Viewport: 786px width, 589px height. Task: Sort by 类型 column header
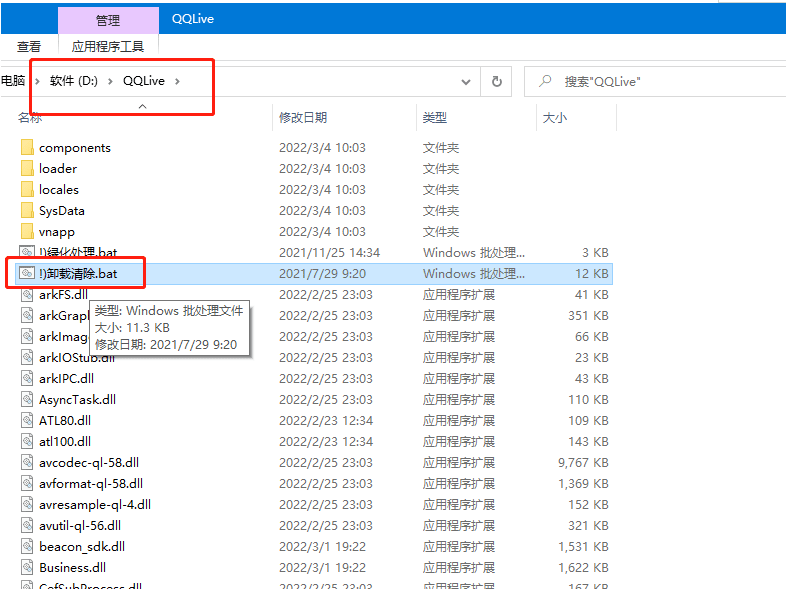(435, 118)
